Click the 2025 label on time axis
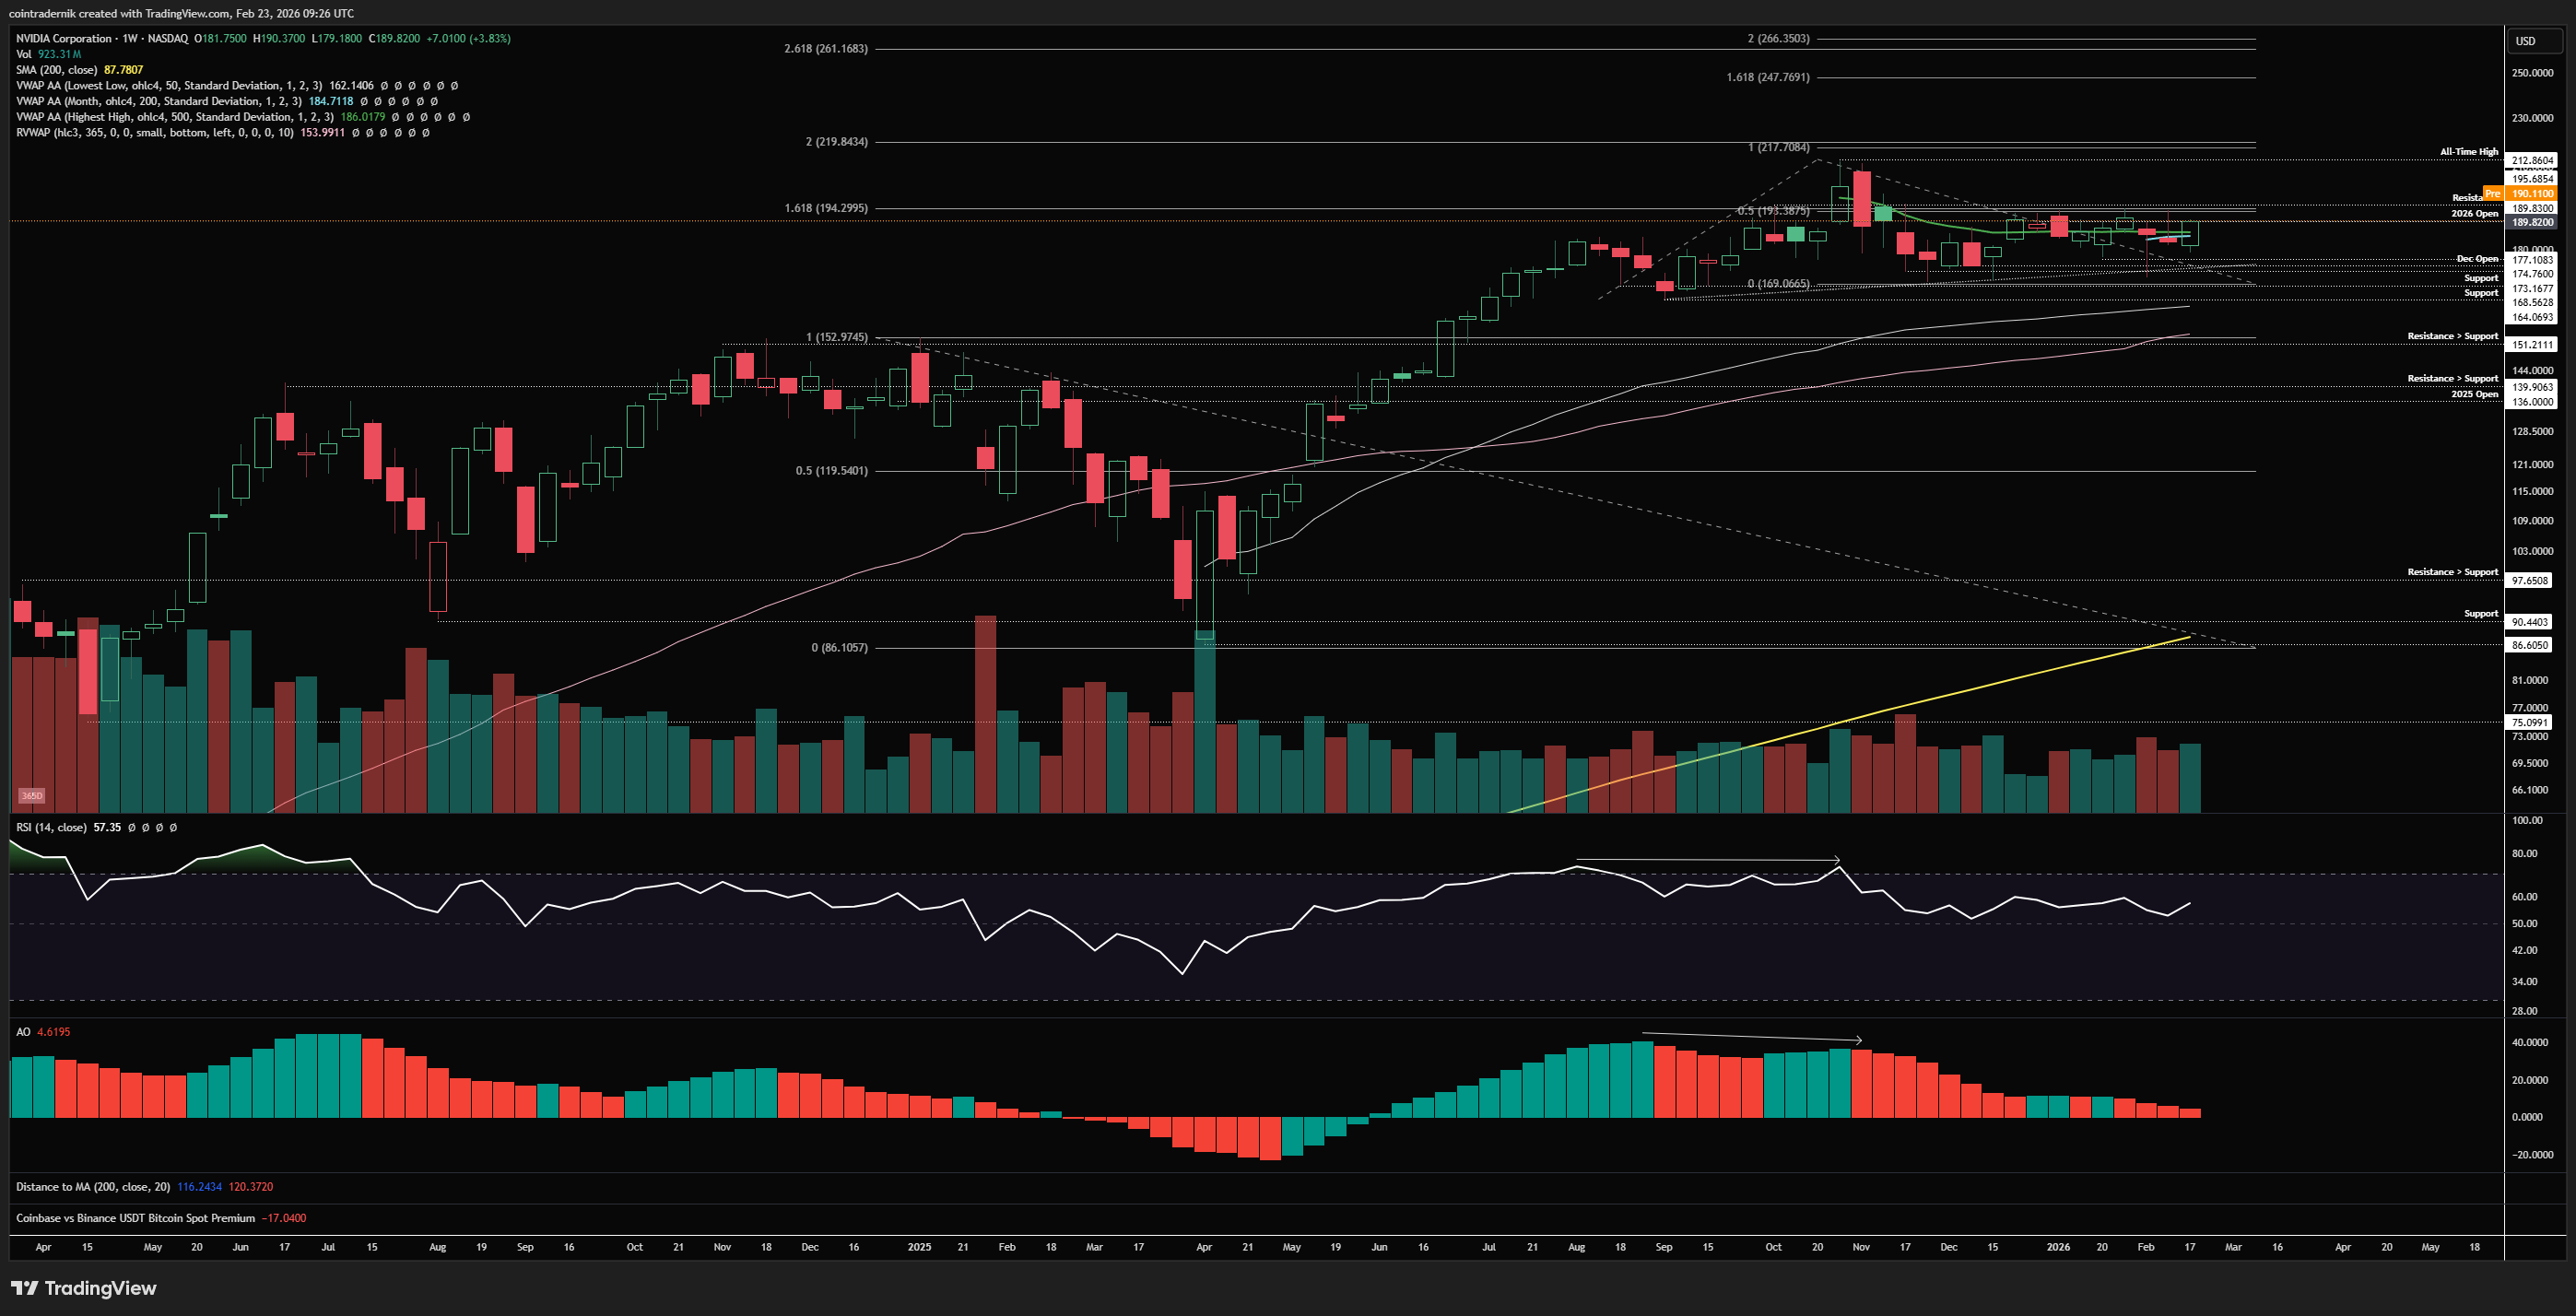2576x1316 pixels. tap(919, 1247)
